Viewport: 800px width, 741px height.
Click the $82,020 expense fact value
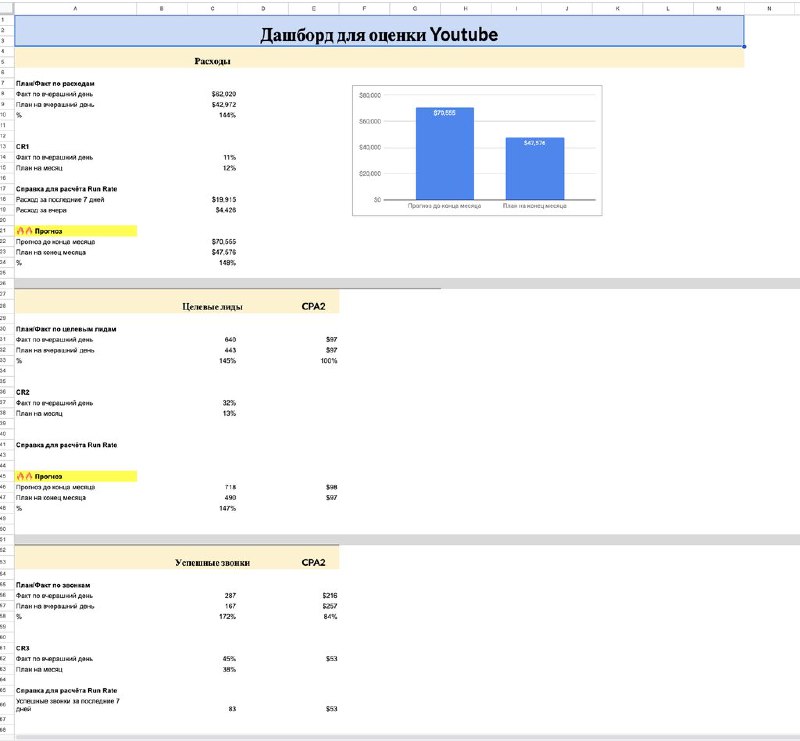pyautogui.click(x=223, y=94)
